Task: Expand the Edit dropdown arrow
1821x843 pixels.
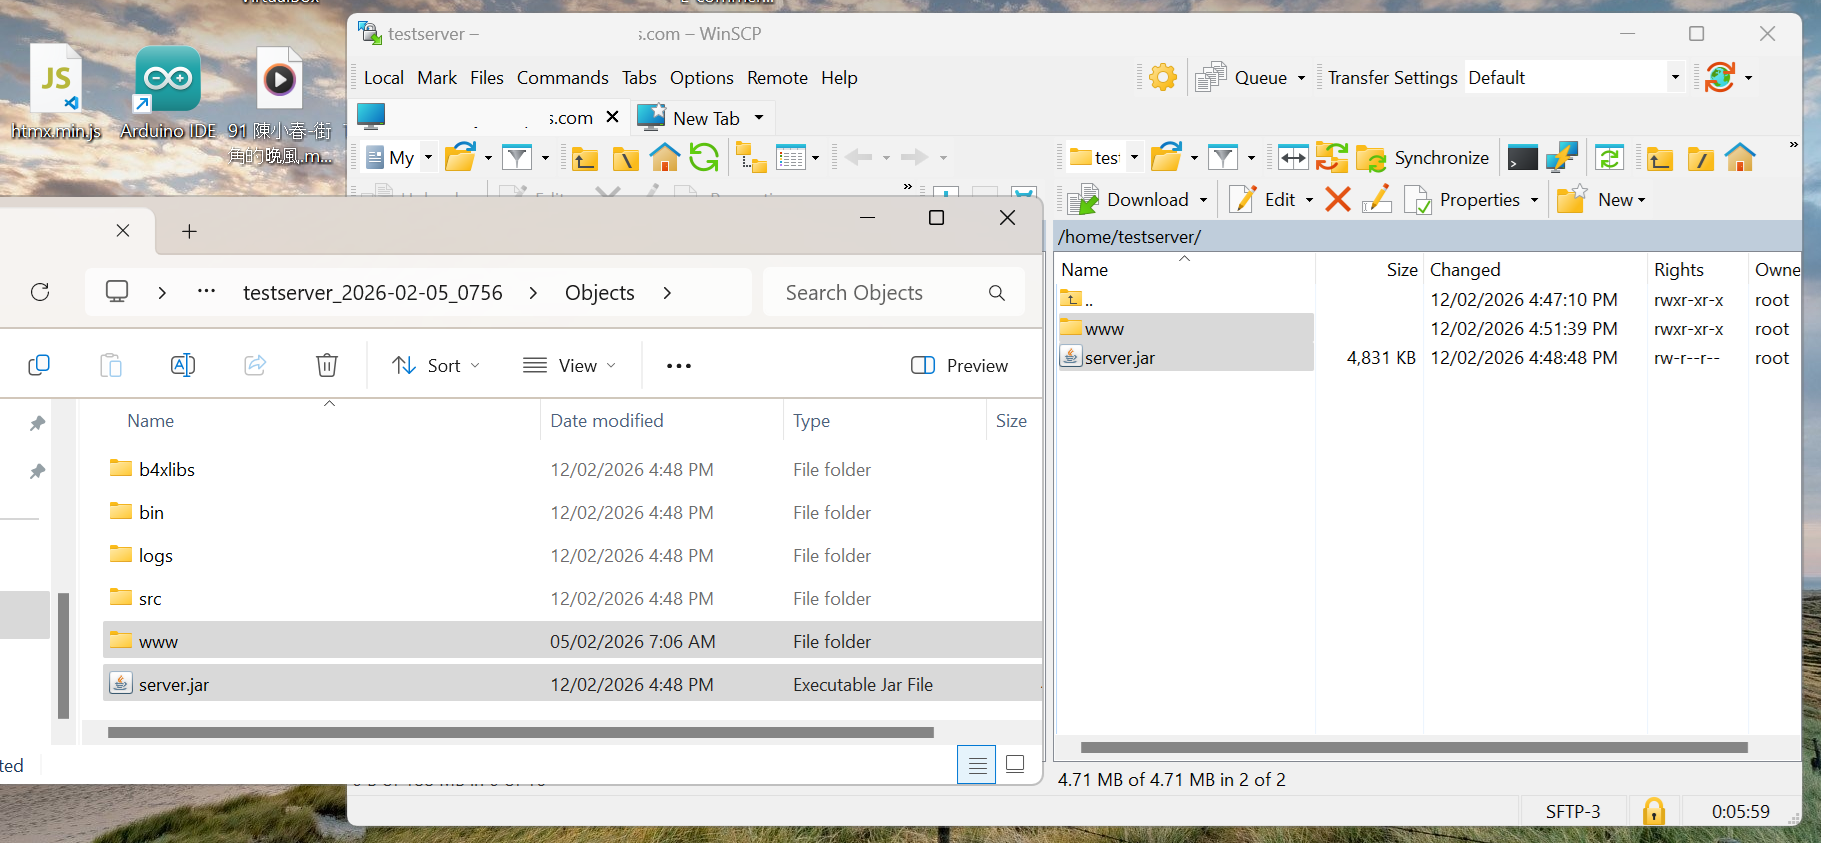Action: (1309, 200)
